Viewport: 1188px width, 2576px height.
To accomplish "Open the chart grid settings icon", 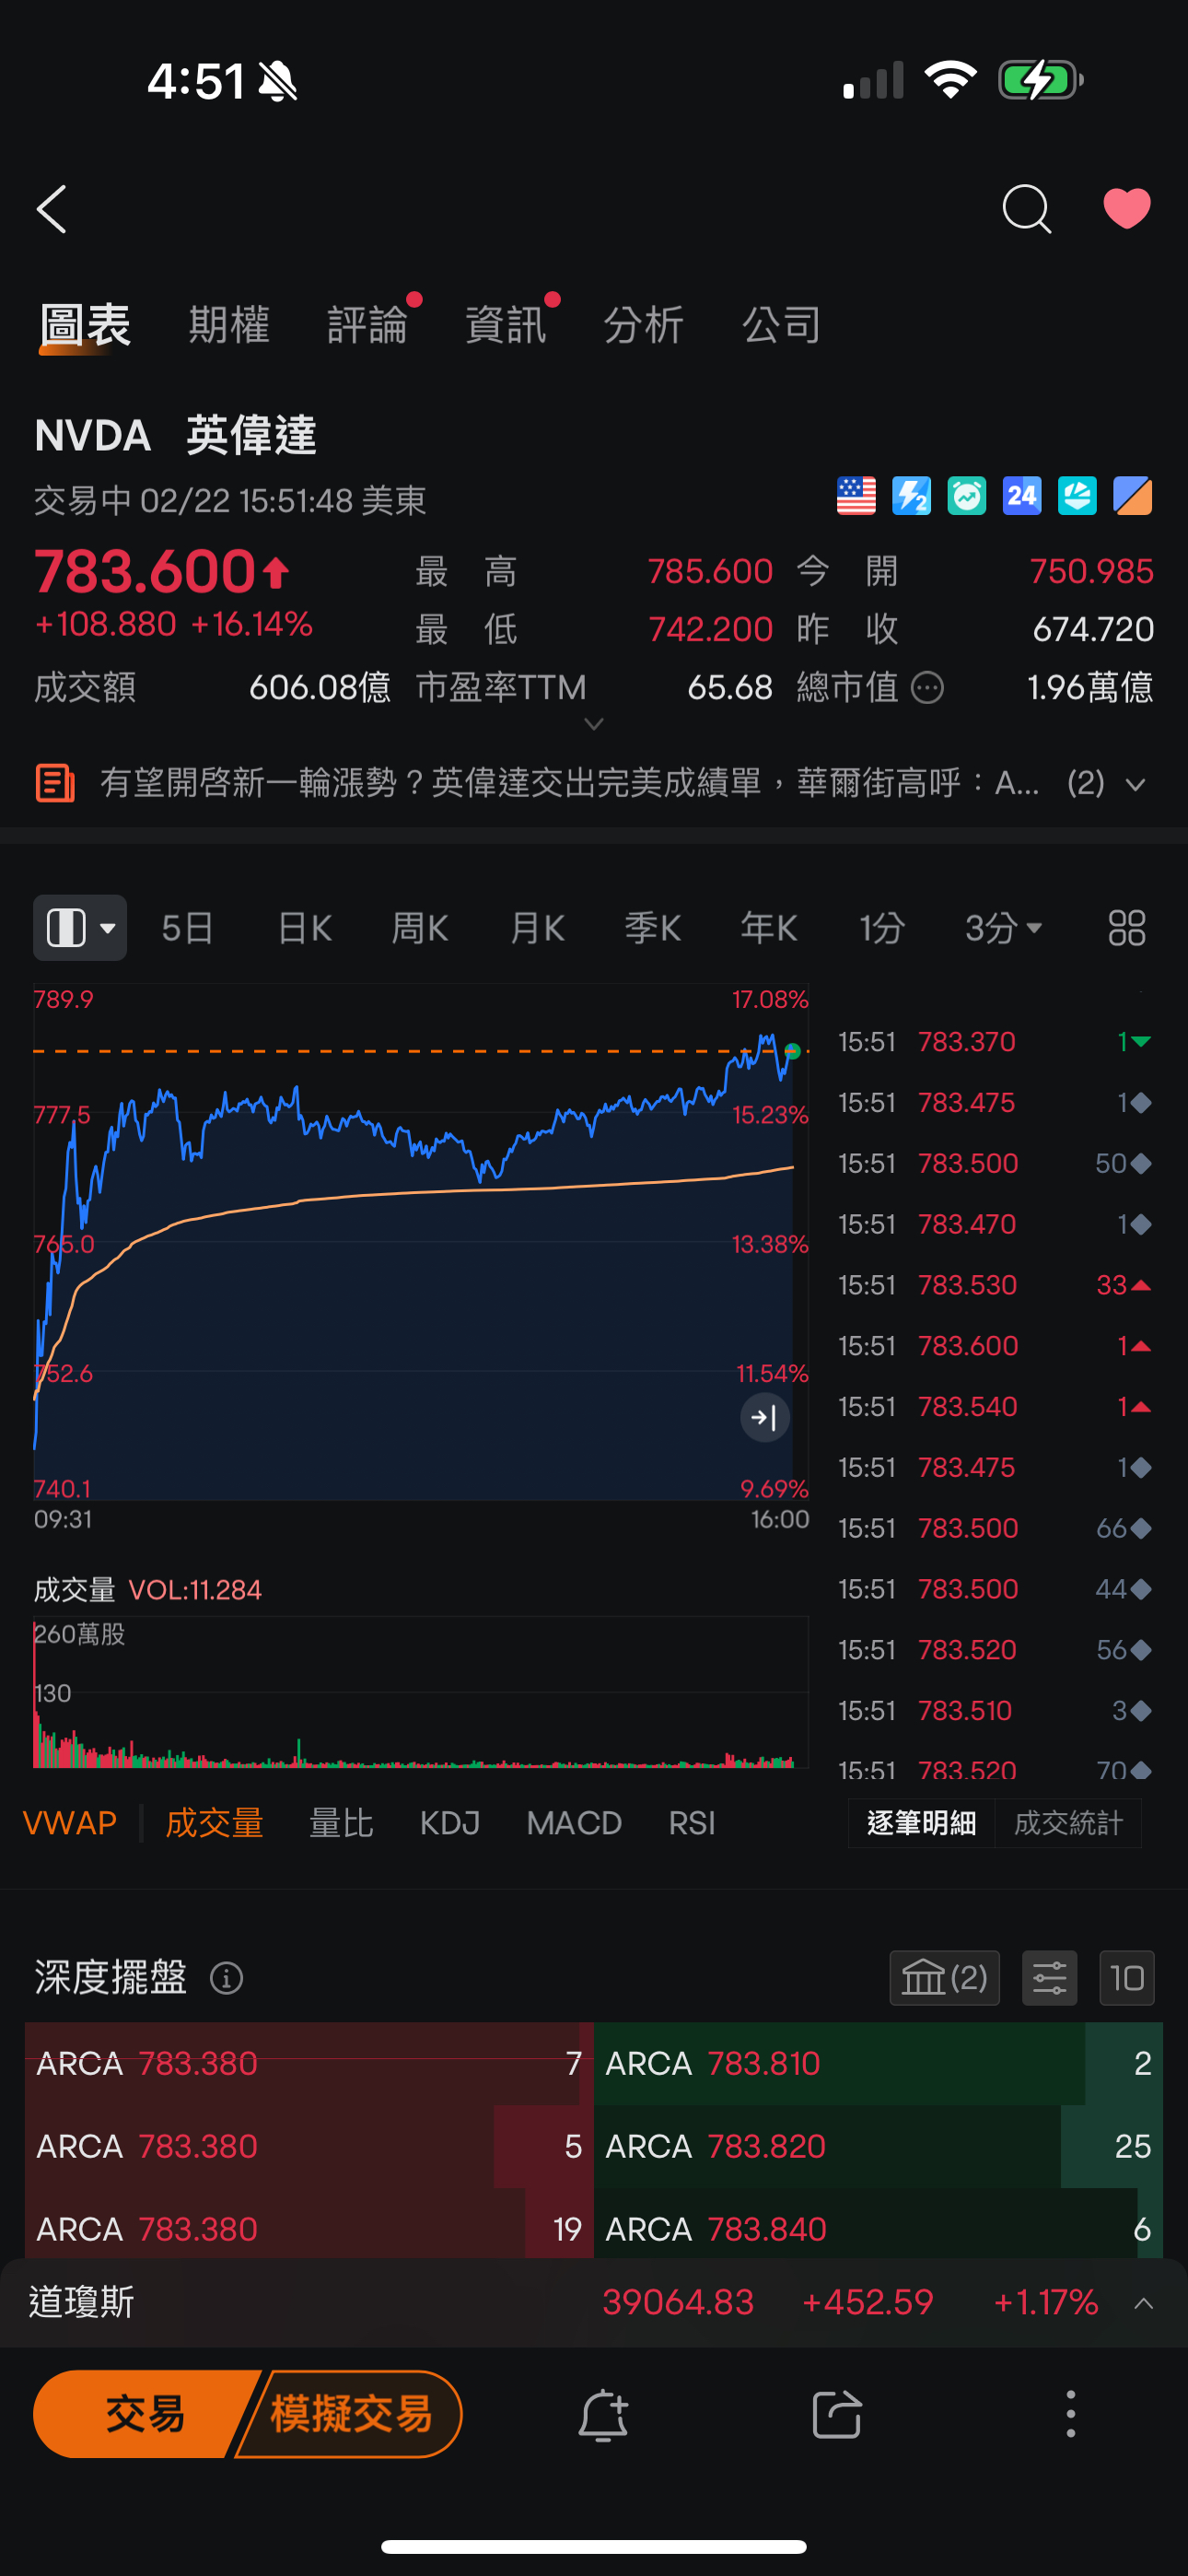I will [1127, 928].
